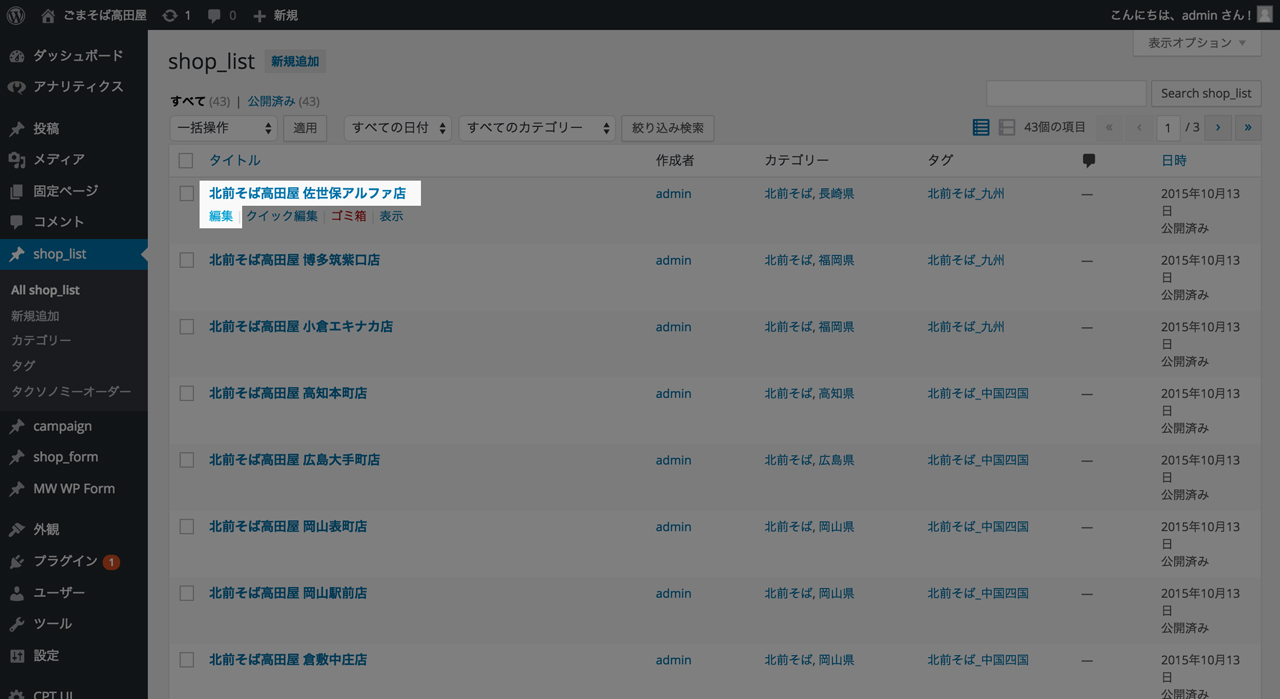Toggle the select-all checkbox in header
Image resolution: width=1280 pixels, height=699 pixels.
click(x=186, y=161)
